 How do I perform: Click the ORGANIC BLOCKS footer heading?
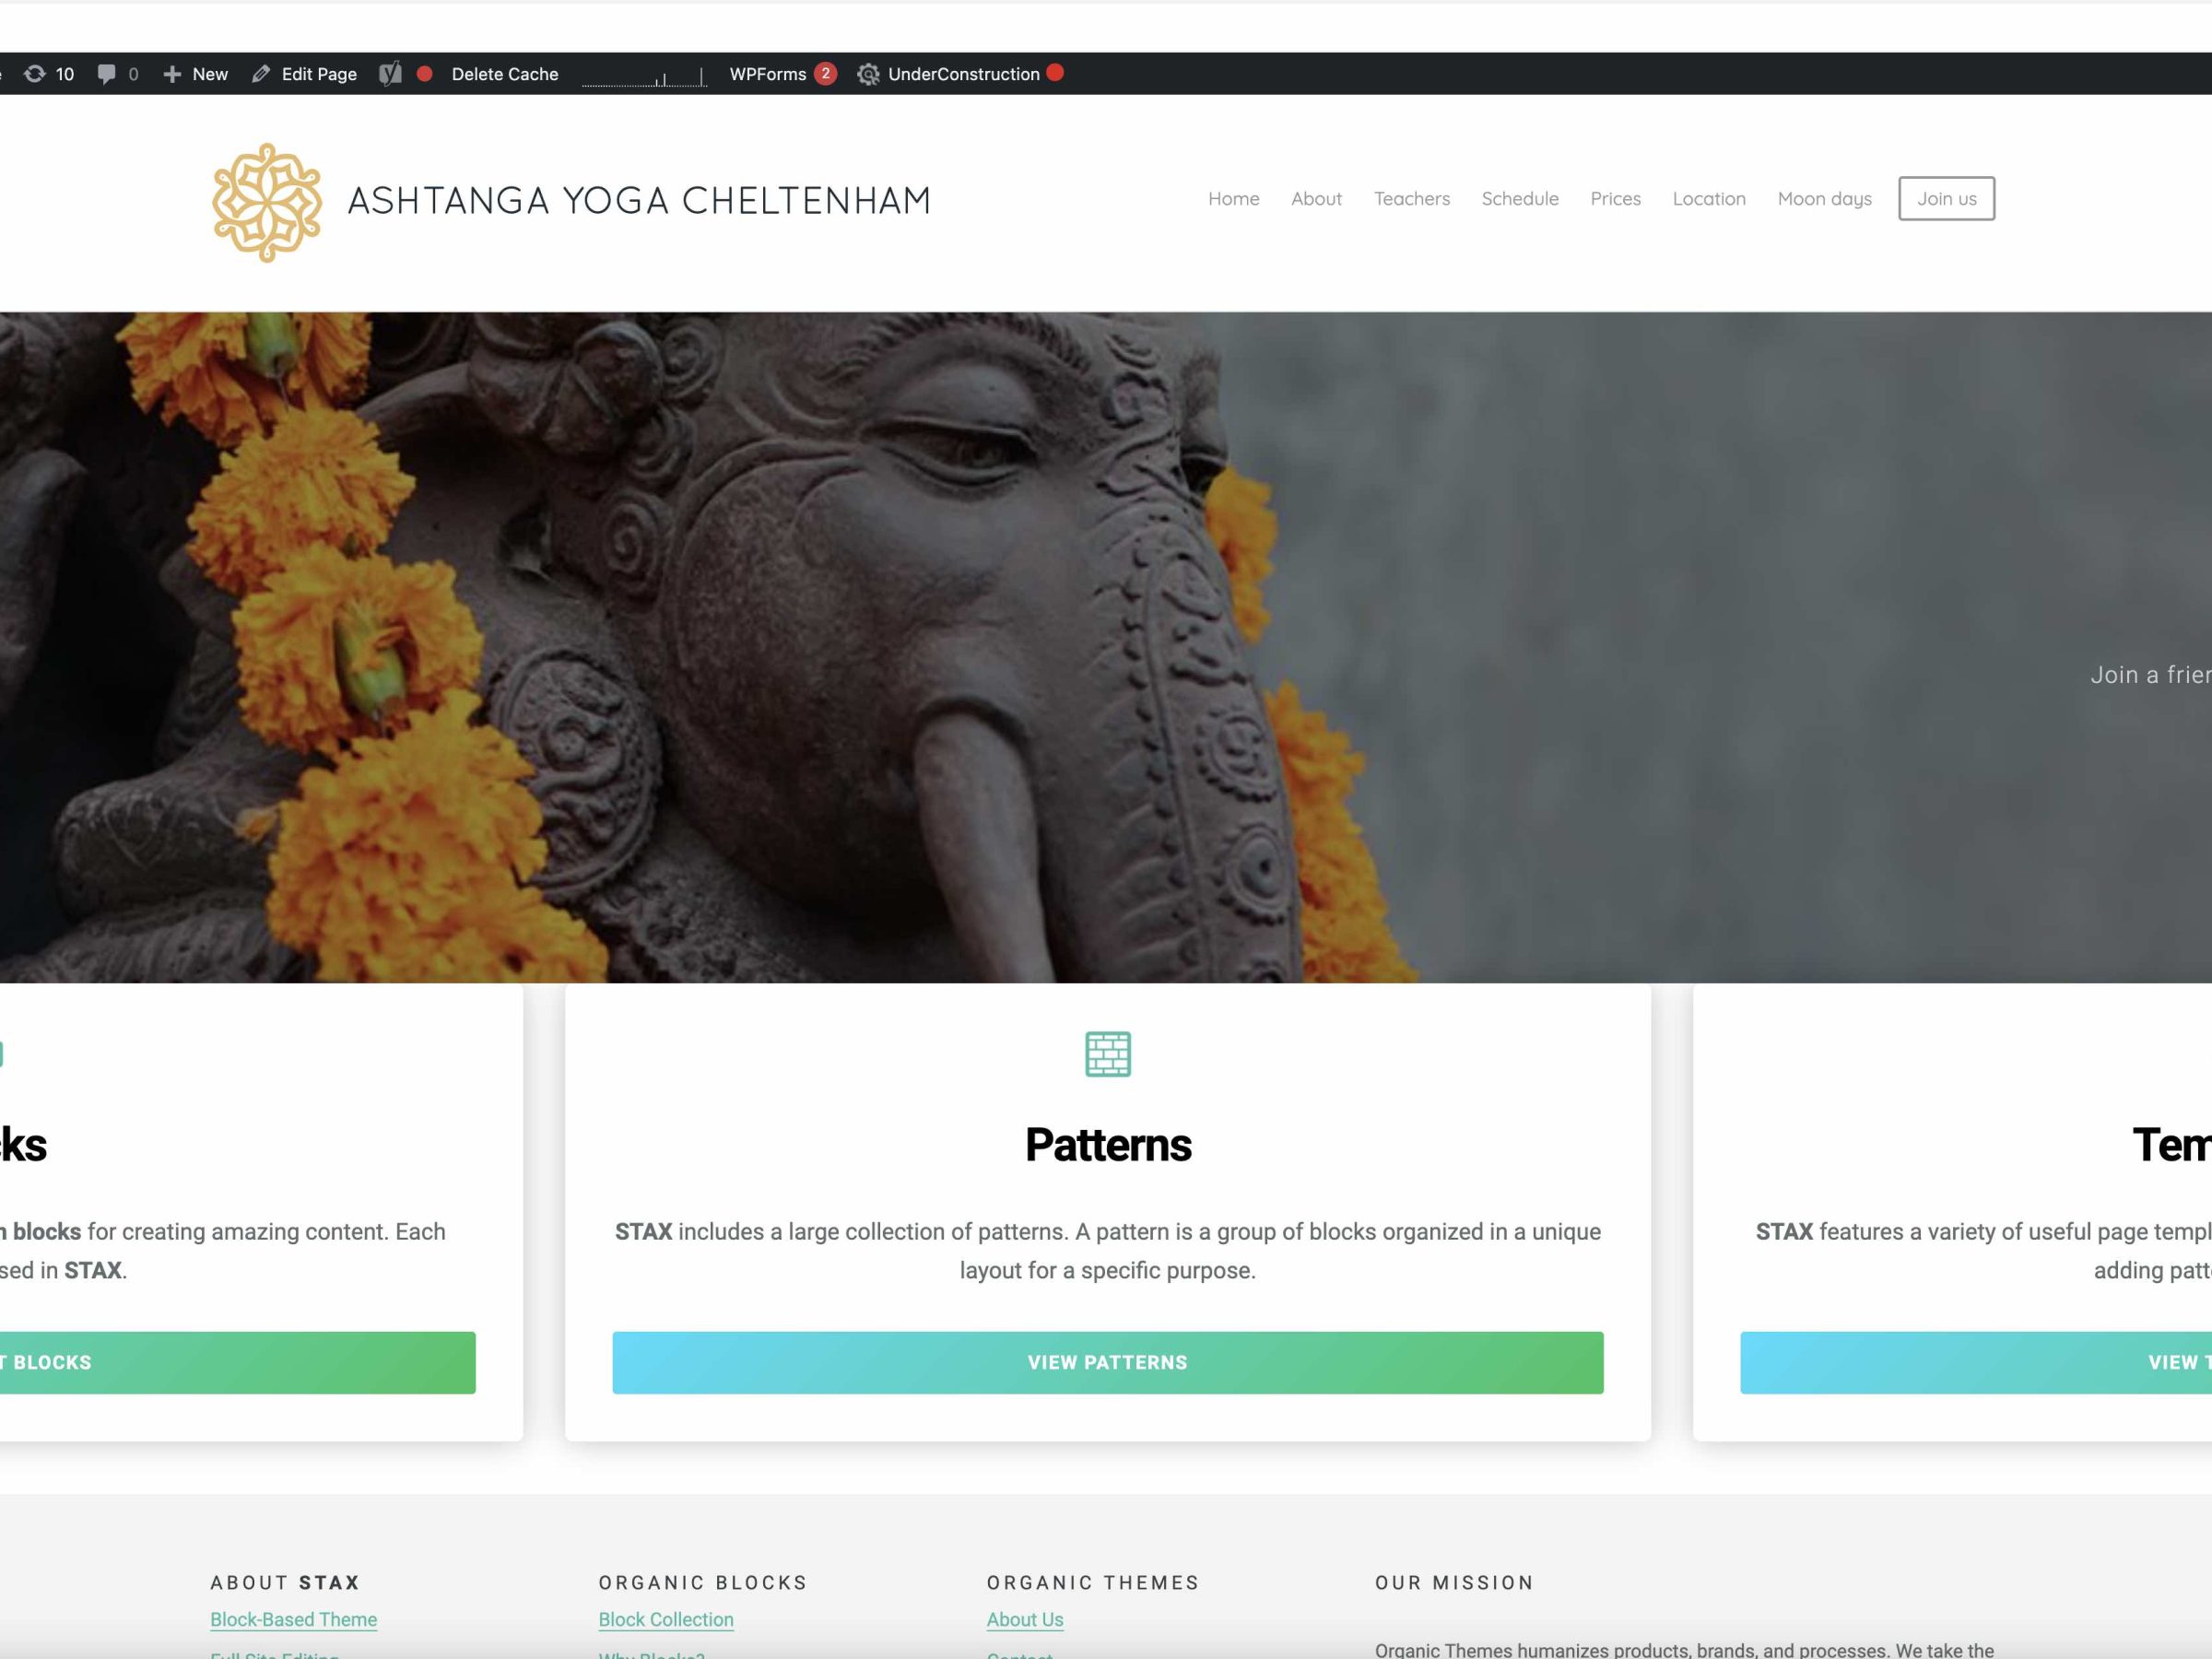click(703, 1582)
